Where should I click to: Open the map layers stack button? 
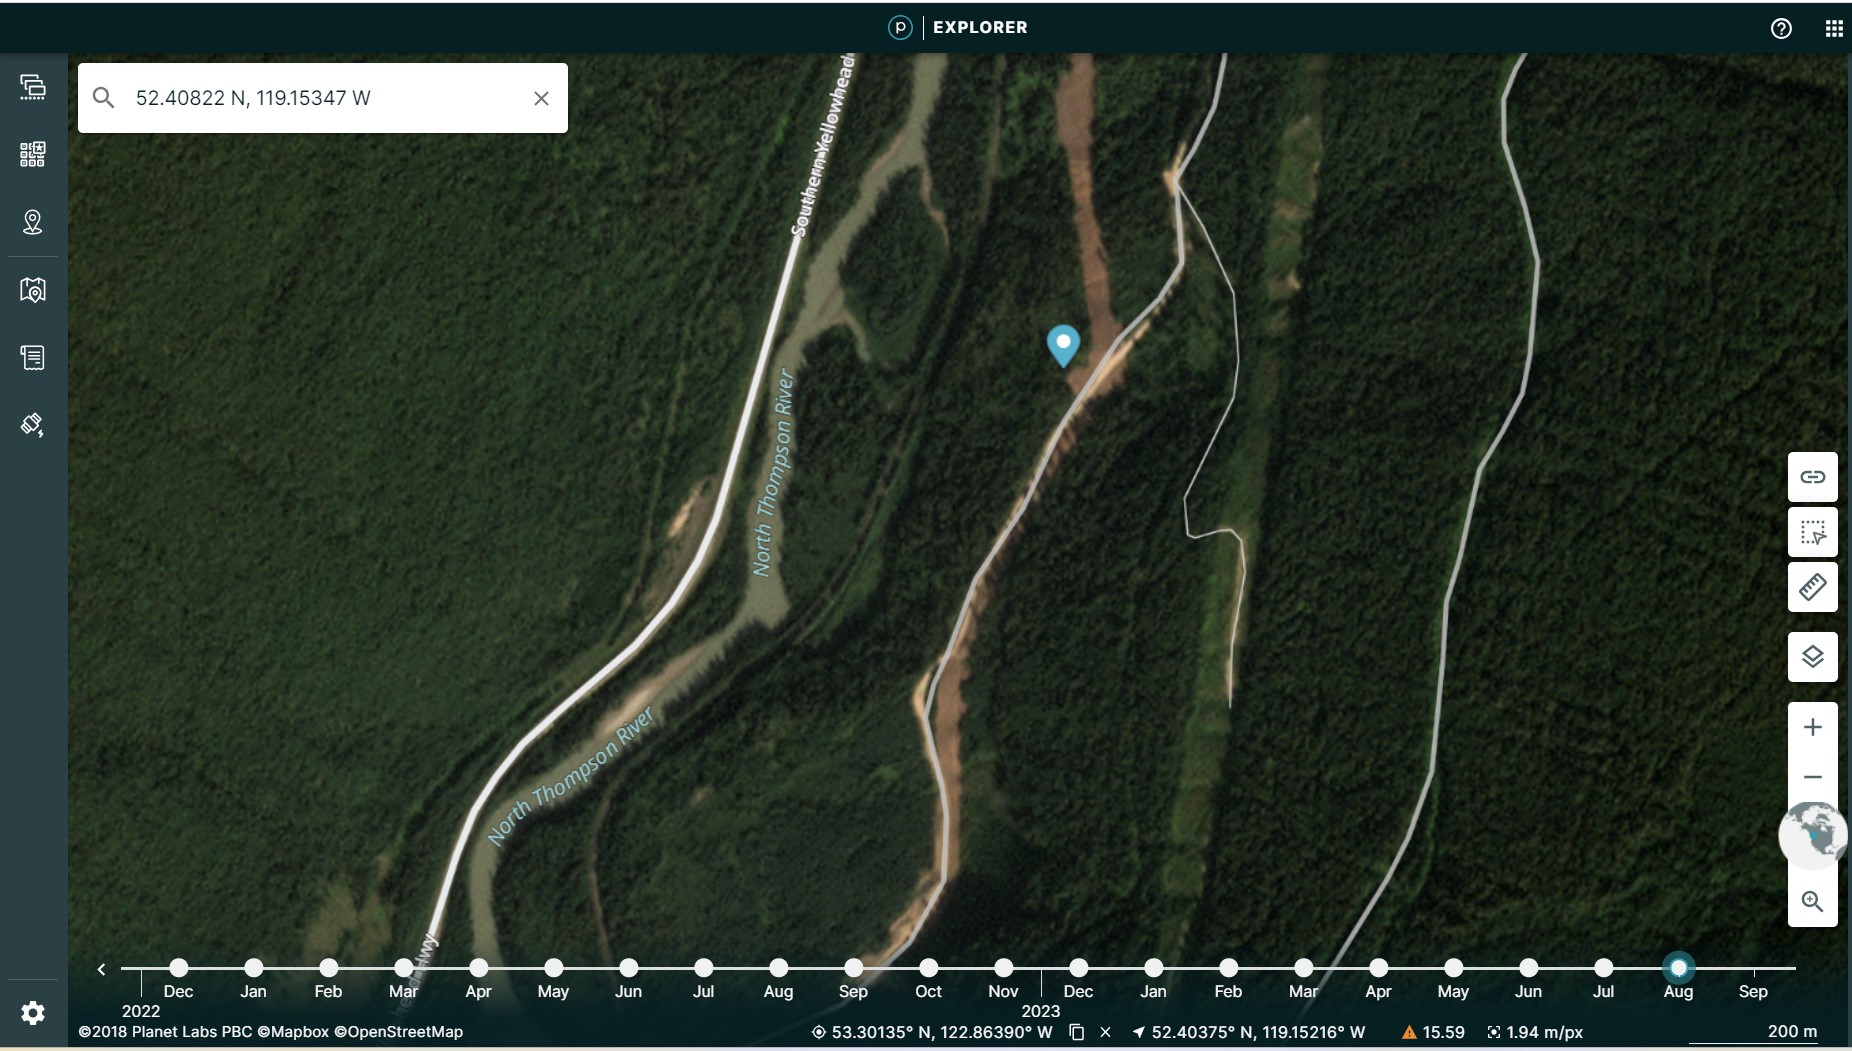pyautogui.click(x=1813, y=657)
